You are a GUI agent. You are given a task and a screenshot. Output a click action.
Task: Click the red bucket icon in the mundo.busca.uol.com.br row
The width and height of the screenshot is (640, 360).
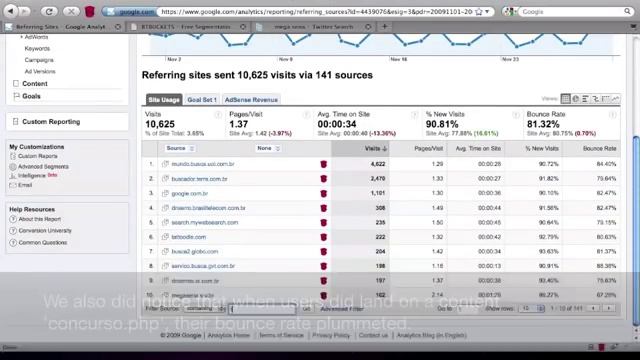pyautogui.click(x=324, y=164)
